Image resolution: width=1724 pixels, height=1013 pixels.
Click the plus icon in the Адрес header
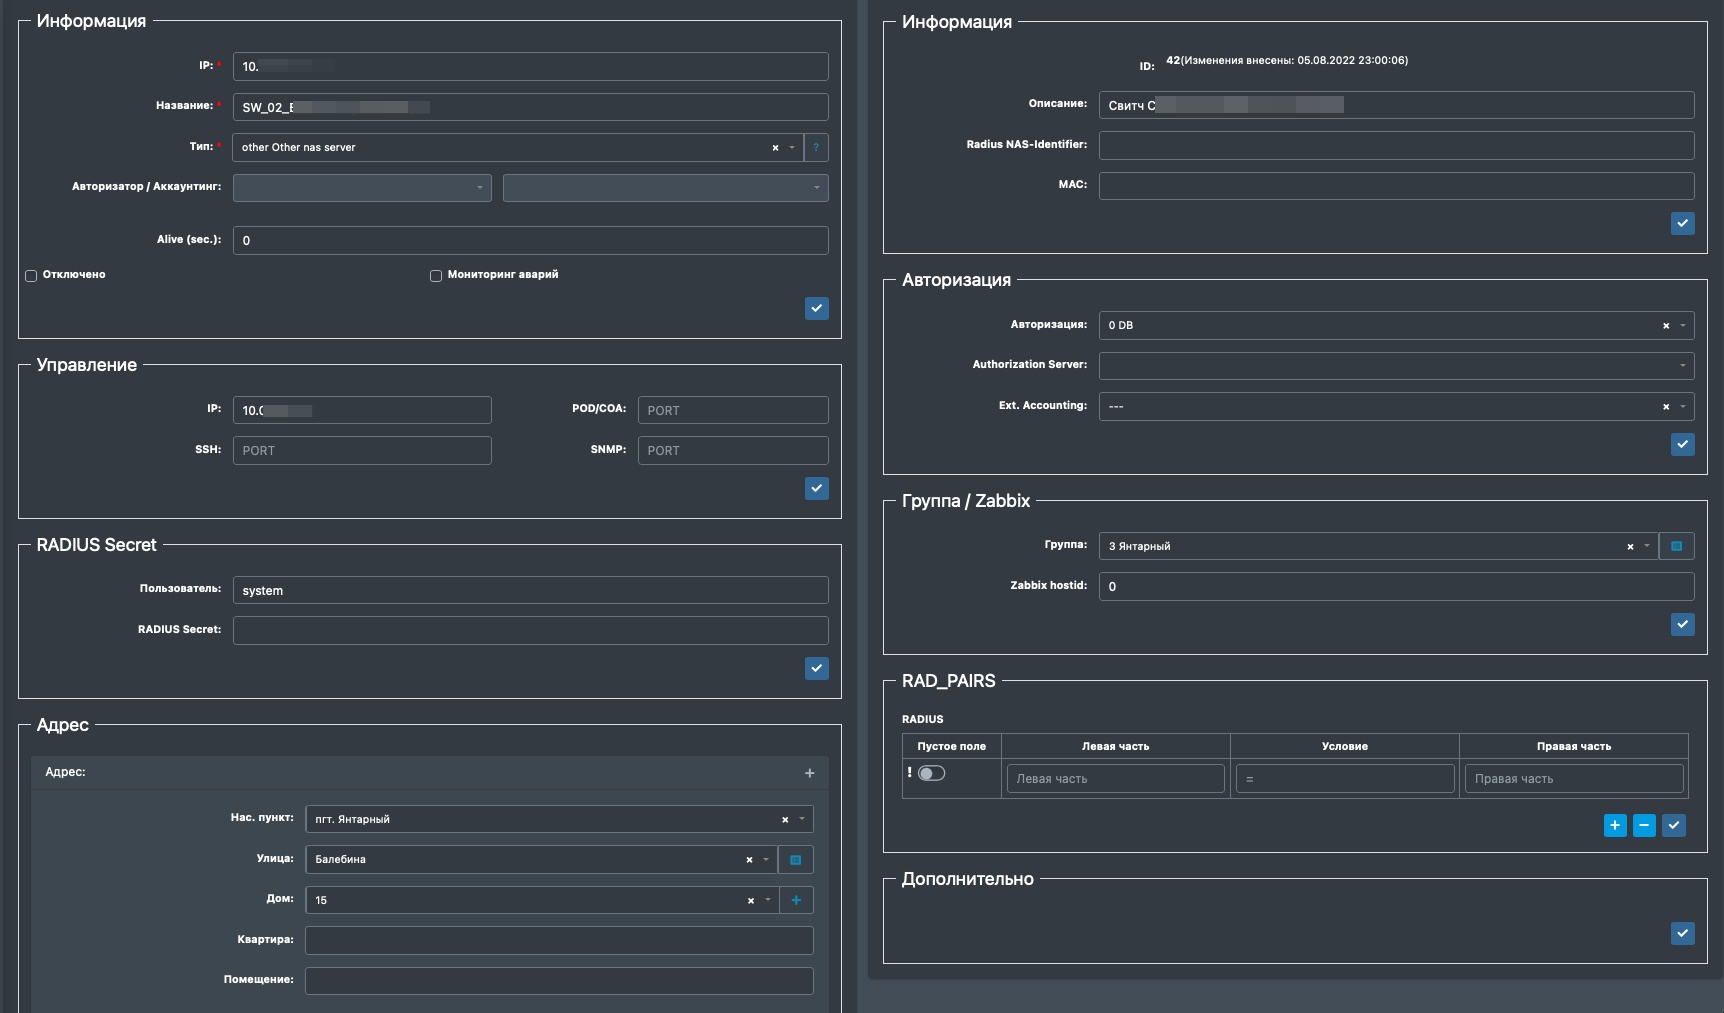coord(810,773)
